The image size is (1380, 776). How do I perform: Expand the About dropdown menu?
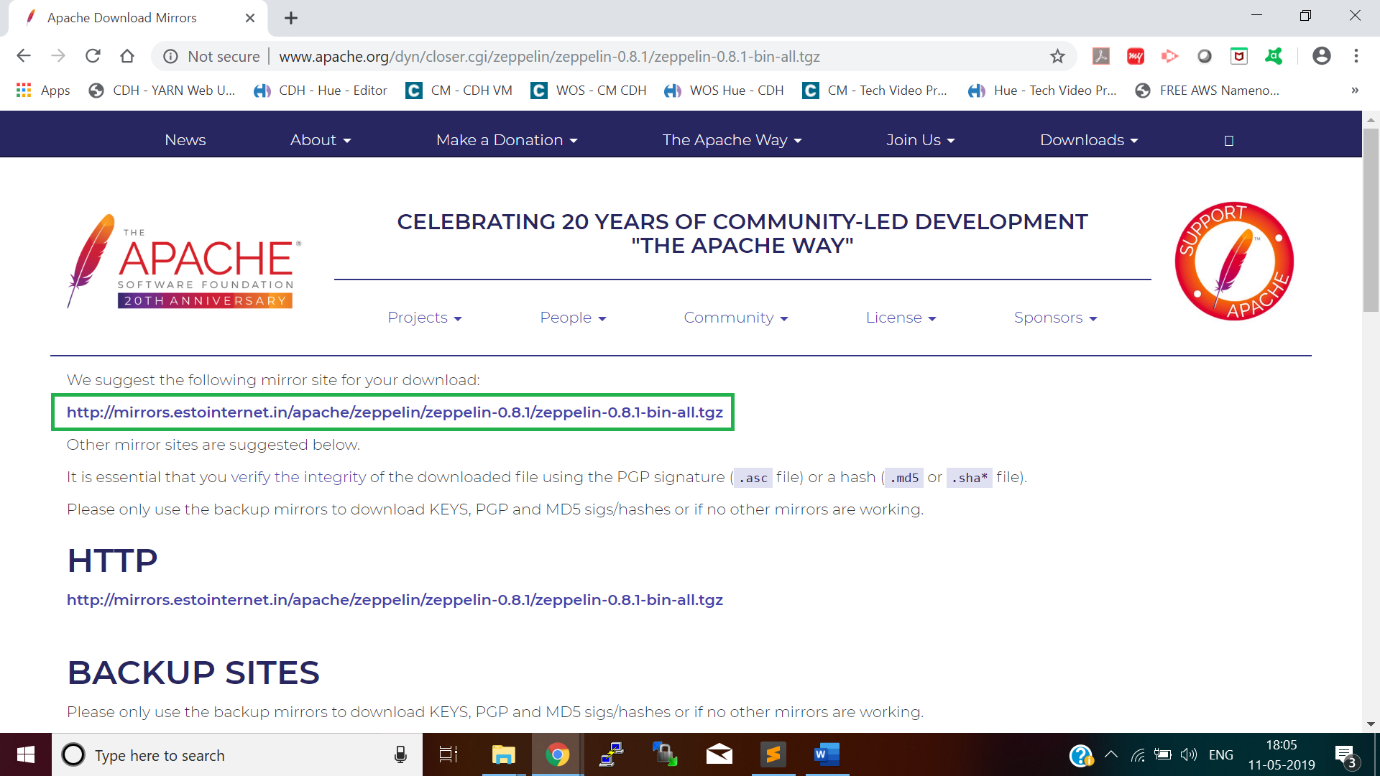[320, 140]
